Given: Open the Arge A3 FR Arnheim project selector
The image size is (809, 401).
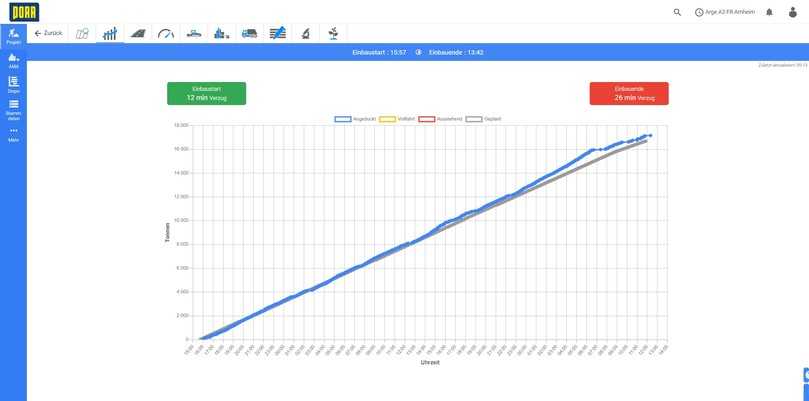Looking at the screenshot, I should (x=725, y=12).
